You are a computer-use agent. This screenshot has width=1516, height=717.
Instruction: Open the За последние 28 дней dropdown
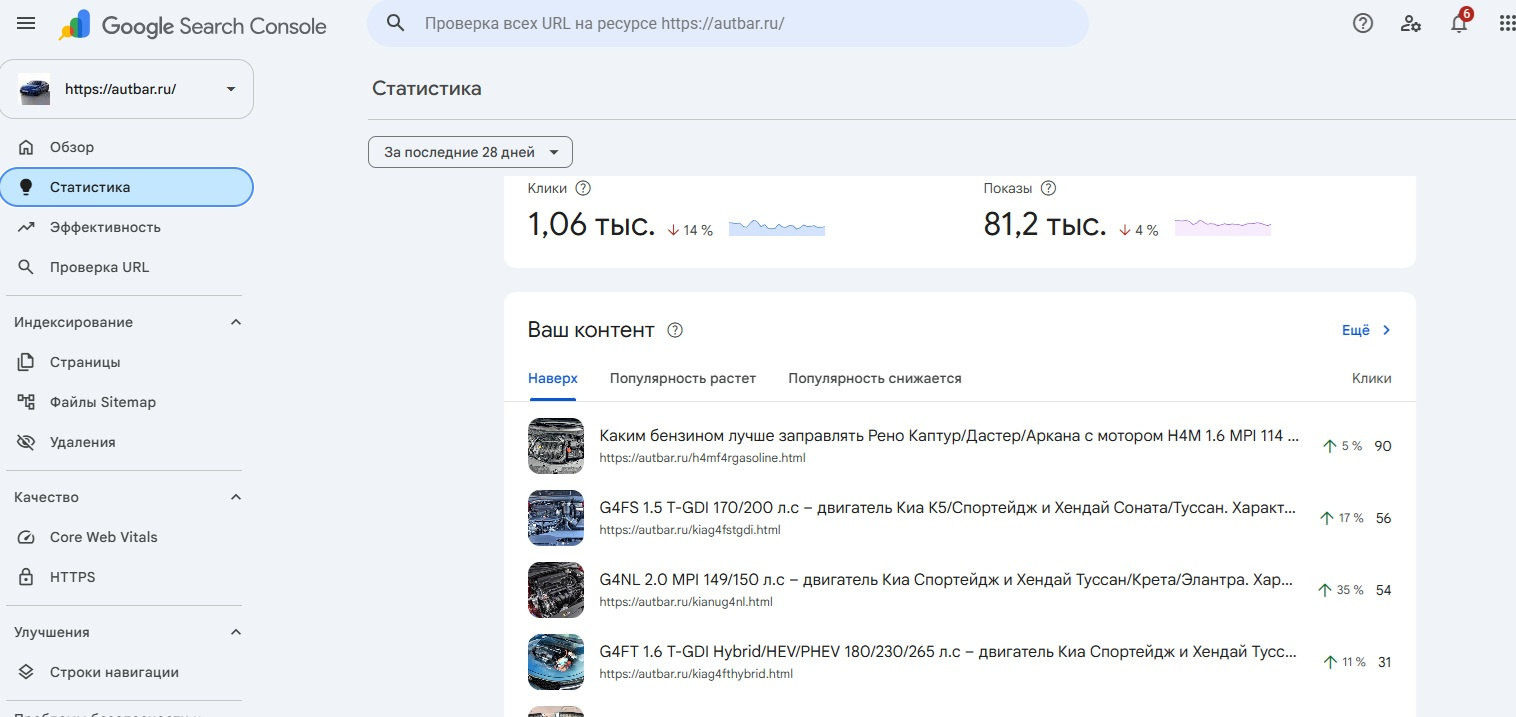470,152
